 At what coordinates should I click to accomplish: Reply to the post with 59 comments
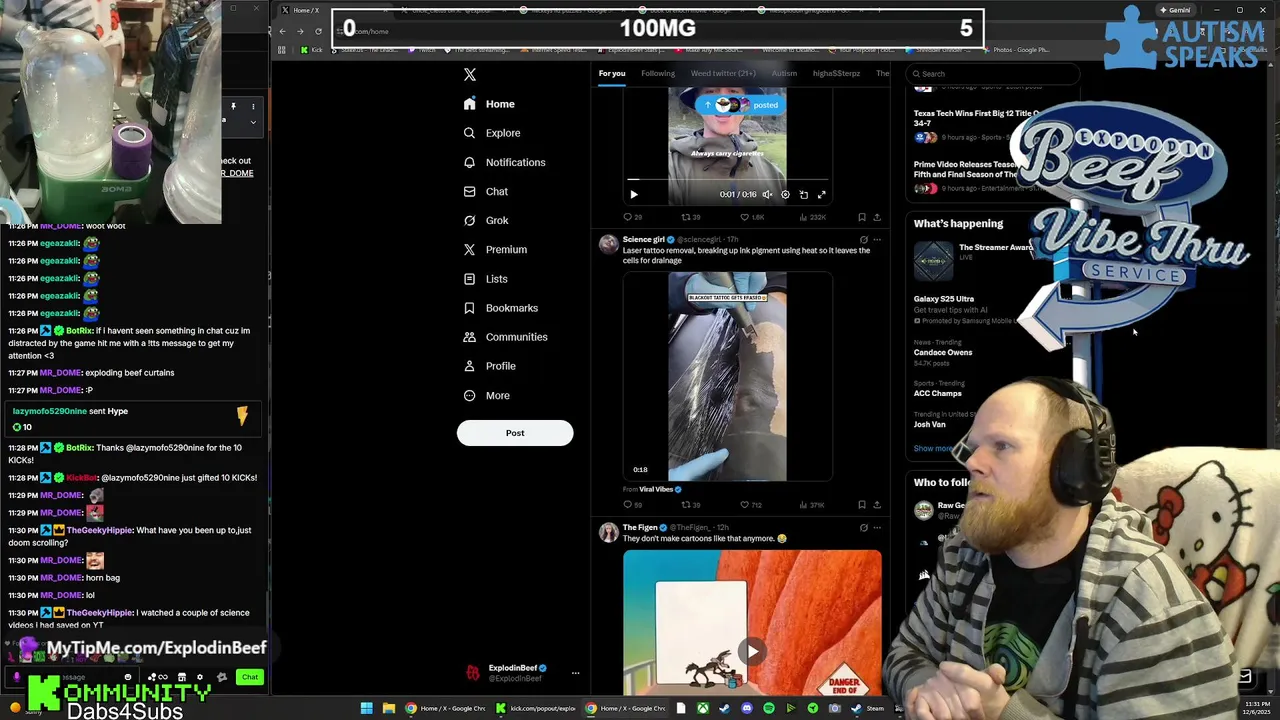point(632,505)
